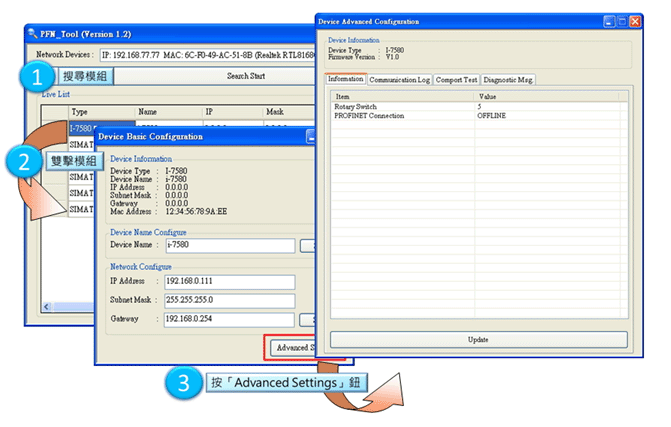Image resolution: width=671 pixels, height=427 pixels.
Task: Click the Device Name input field
Action: 230,245
